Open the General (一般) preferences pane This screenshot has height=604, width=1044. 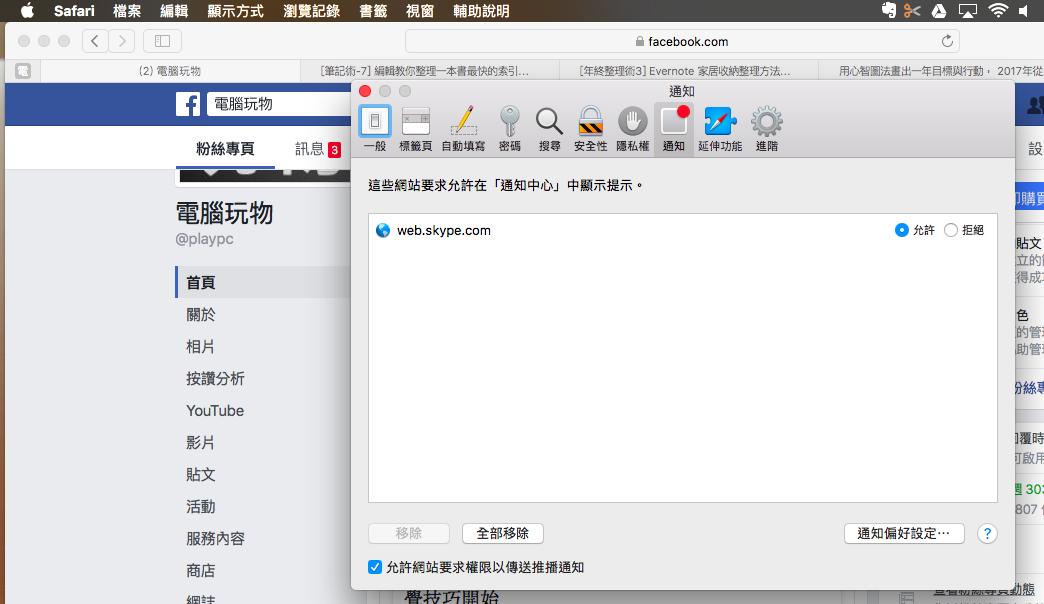(x=375, y=129)
